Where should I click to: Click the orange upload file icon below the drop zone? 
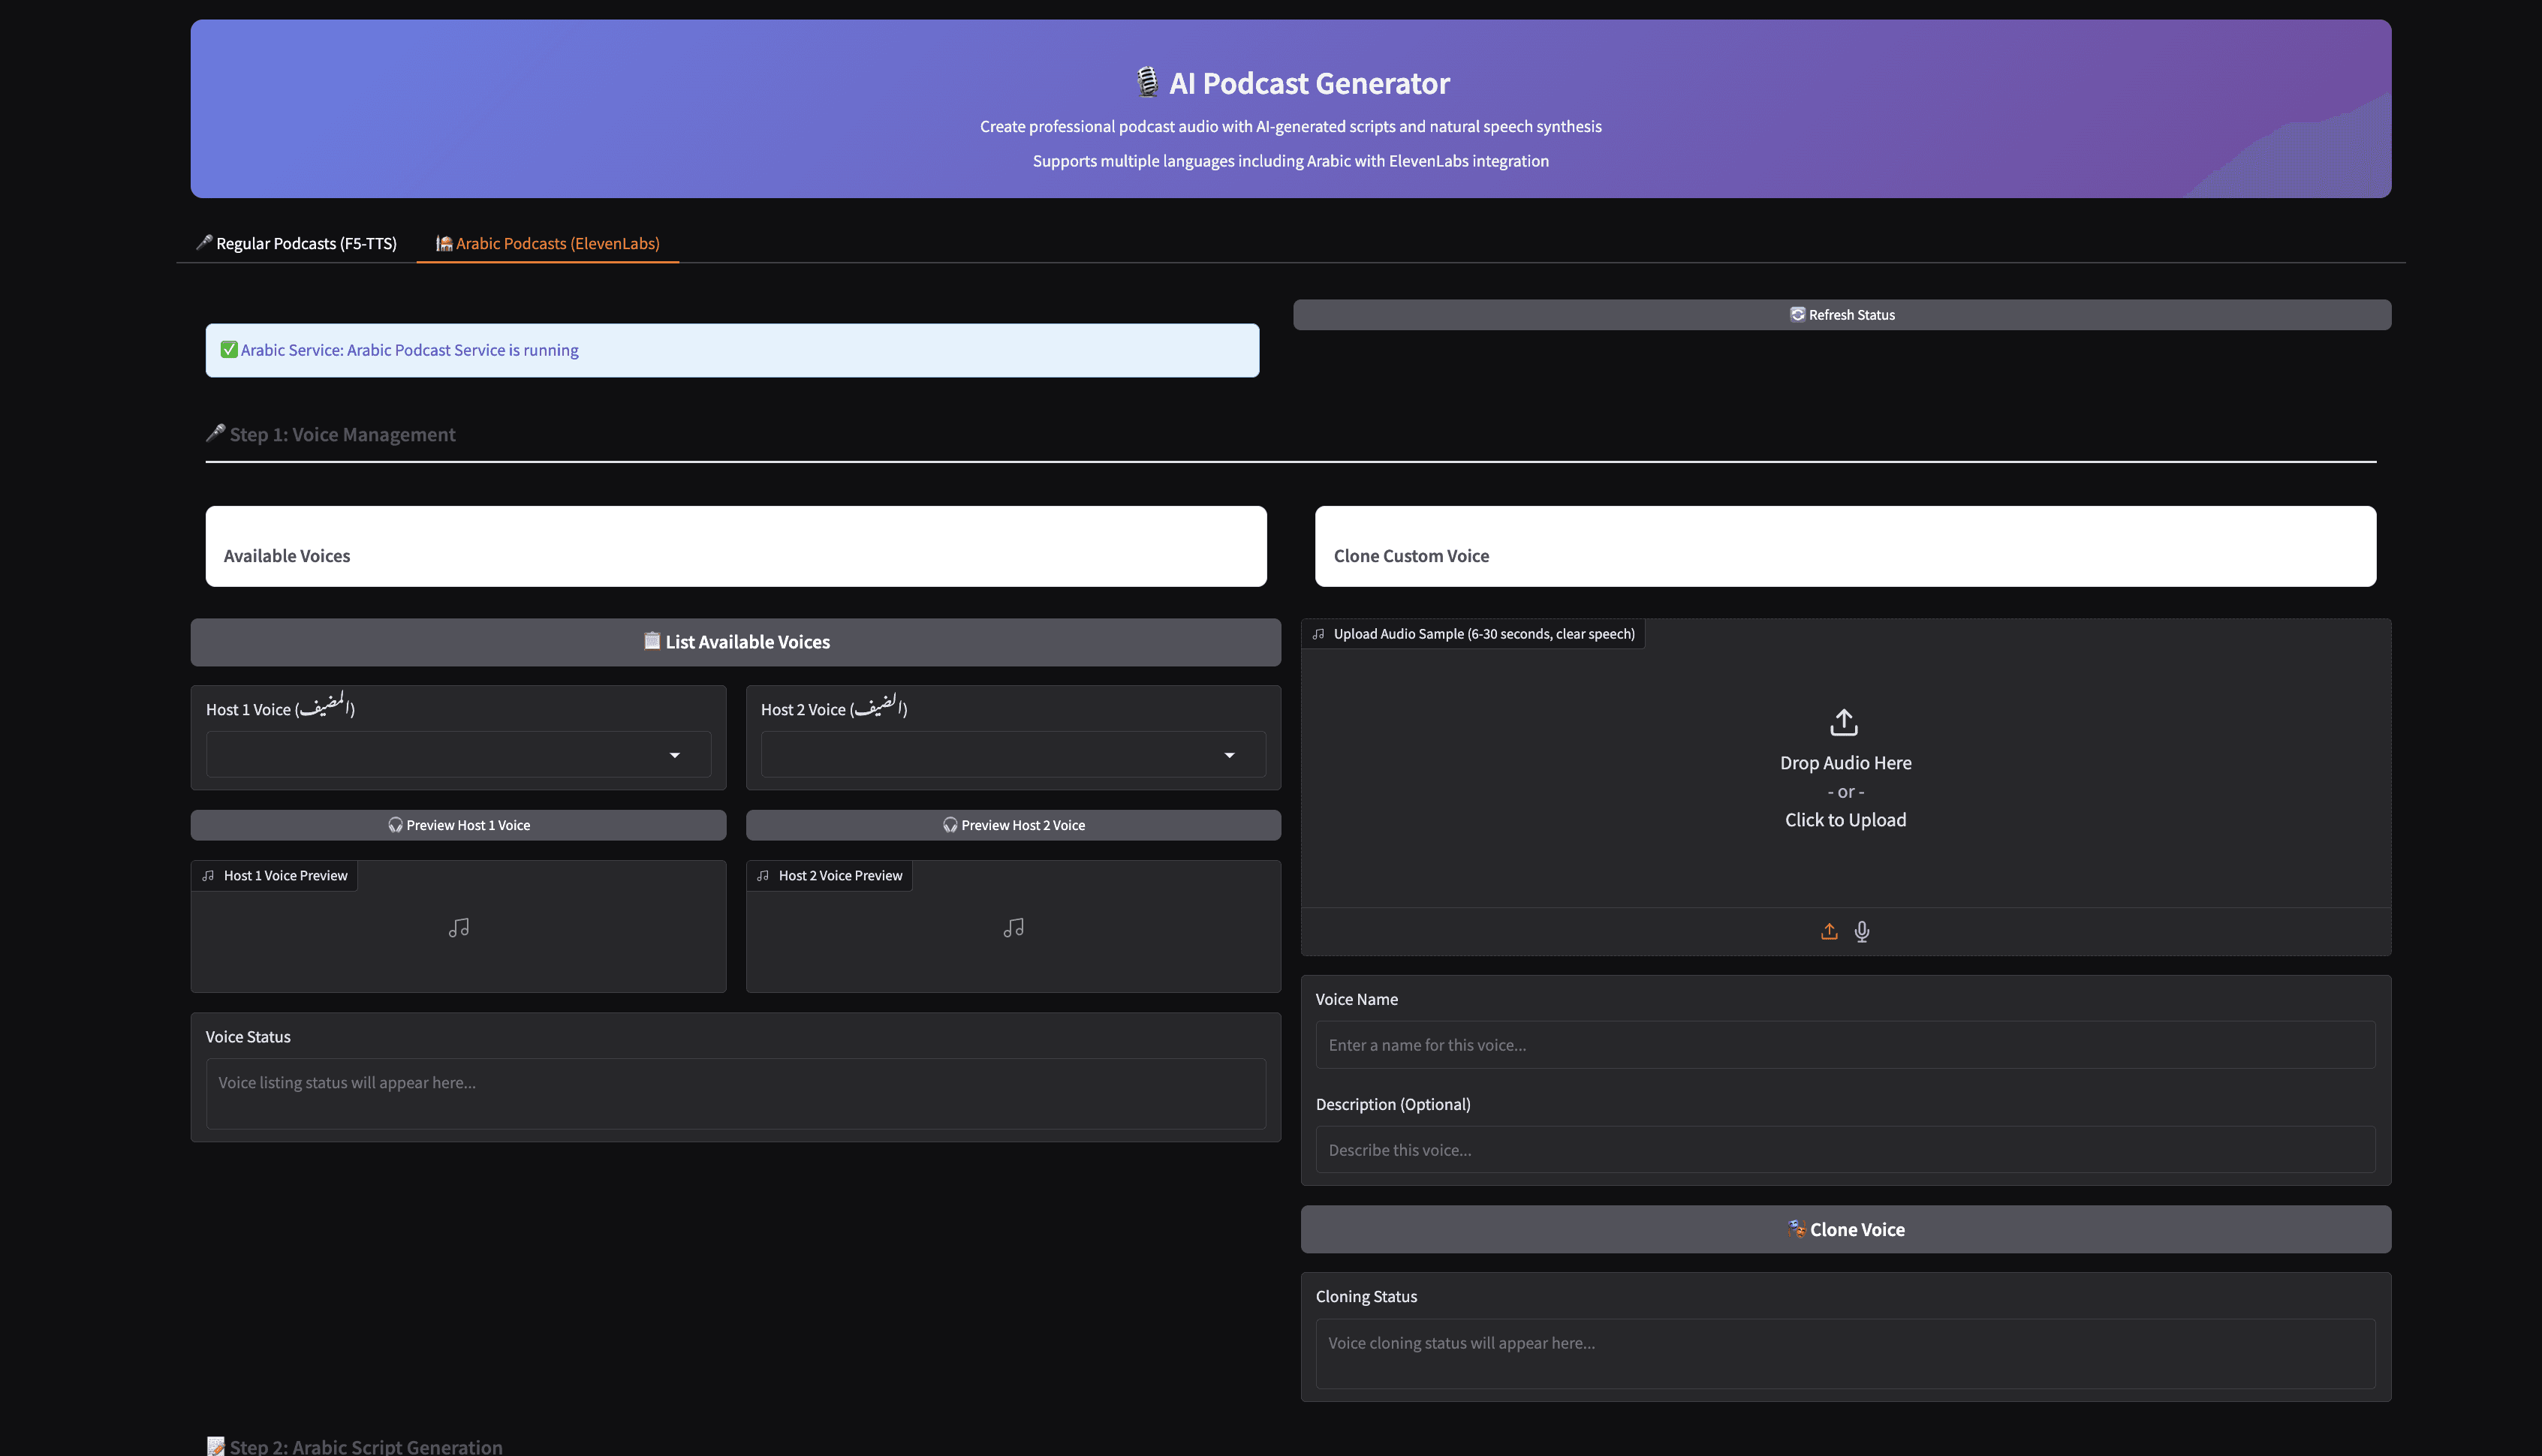1829,931
